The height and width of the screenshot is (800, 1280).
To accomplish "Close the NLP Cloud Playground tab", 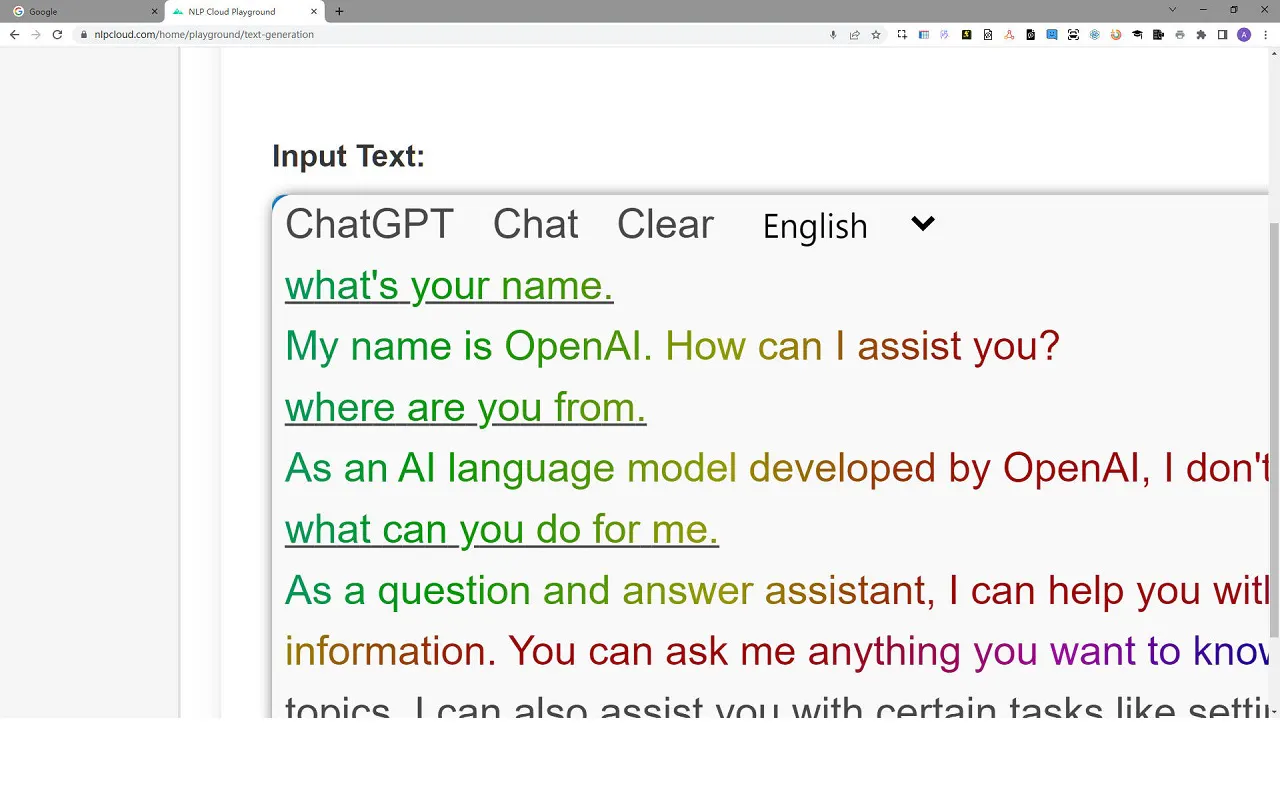I will tap(314, 12).
